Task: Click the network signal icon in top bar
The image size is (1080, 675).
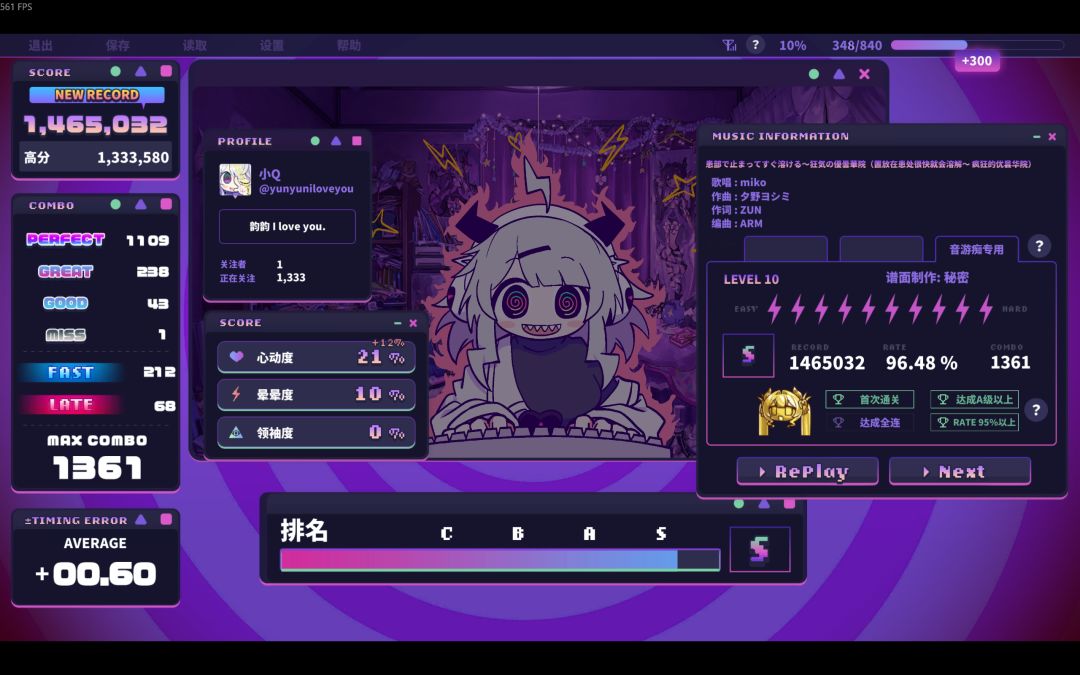Action: point(729,45)
